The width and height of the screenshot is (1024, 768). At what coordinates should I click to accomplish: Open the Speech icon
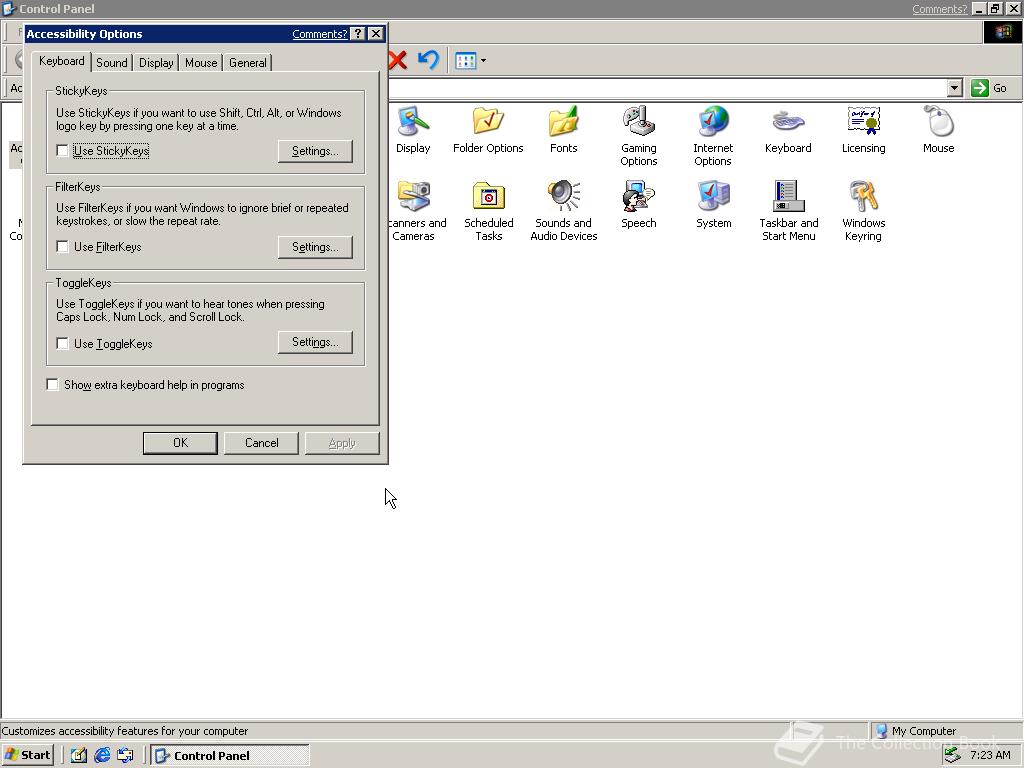coord(638,204)
